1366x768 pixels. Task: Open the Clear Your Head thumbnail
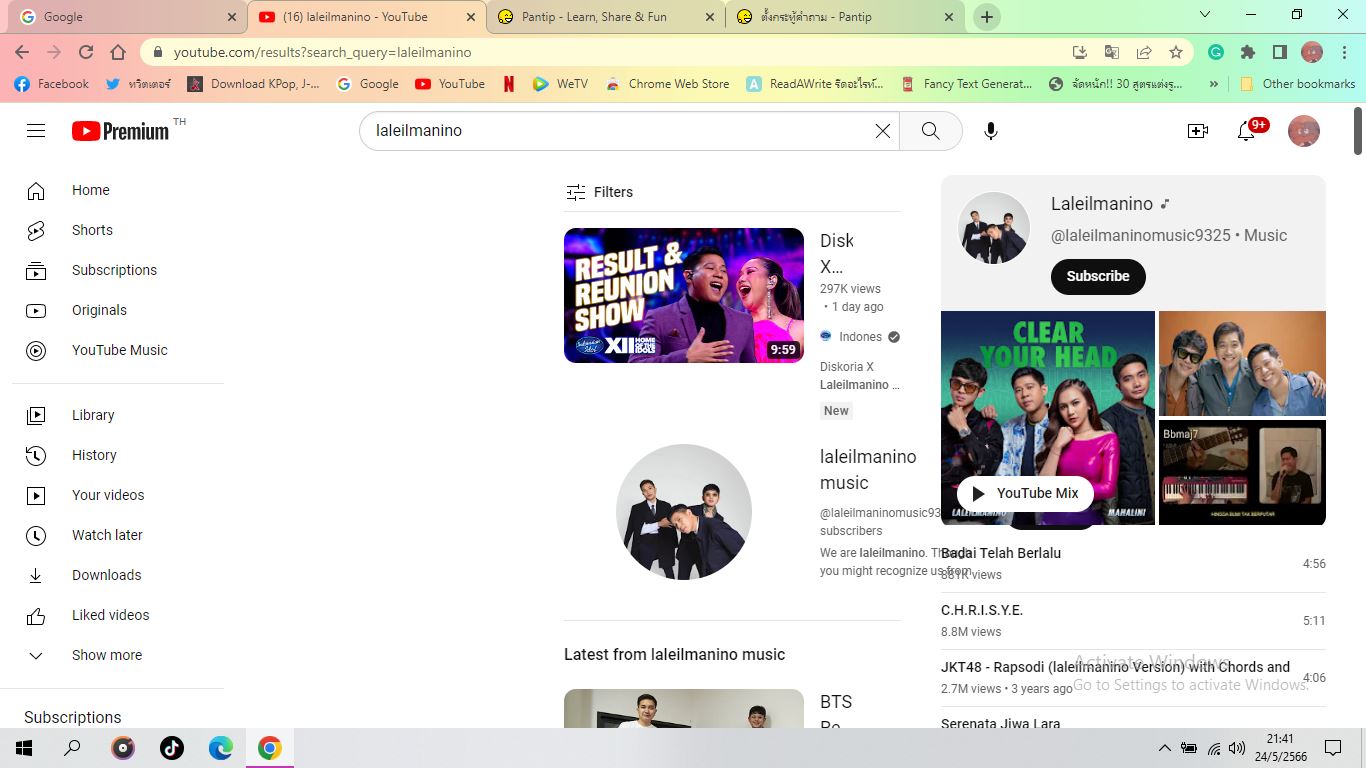coord(1048,418)
